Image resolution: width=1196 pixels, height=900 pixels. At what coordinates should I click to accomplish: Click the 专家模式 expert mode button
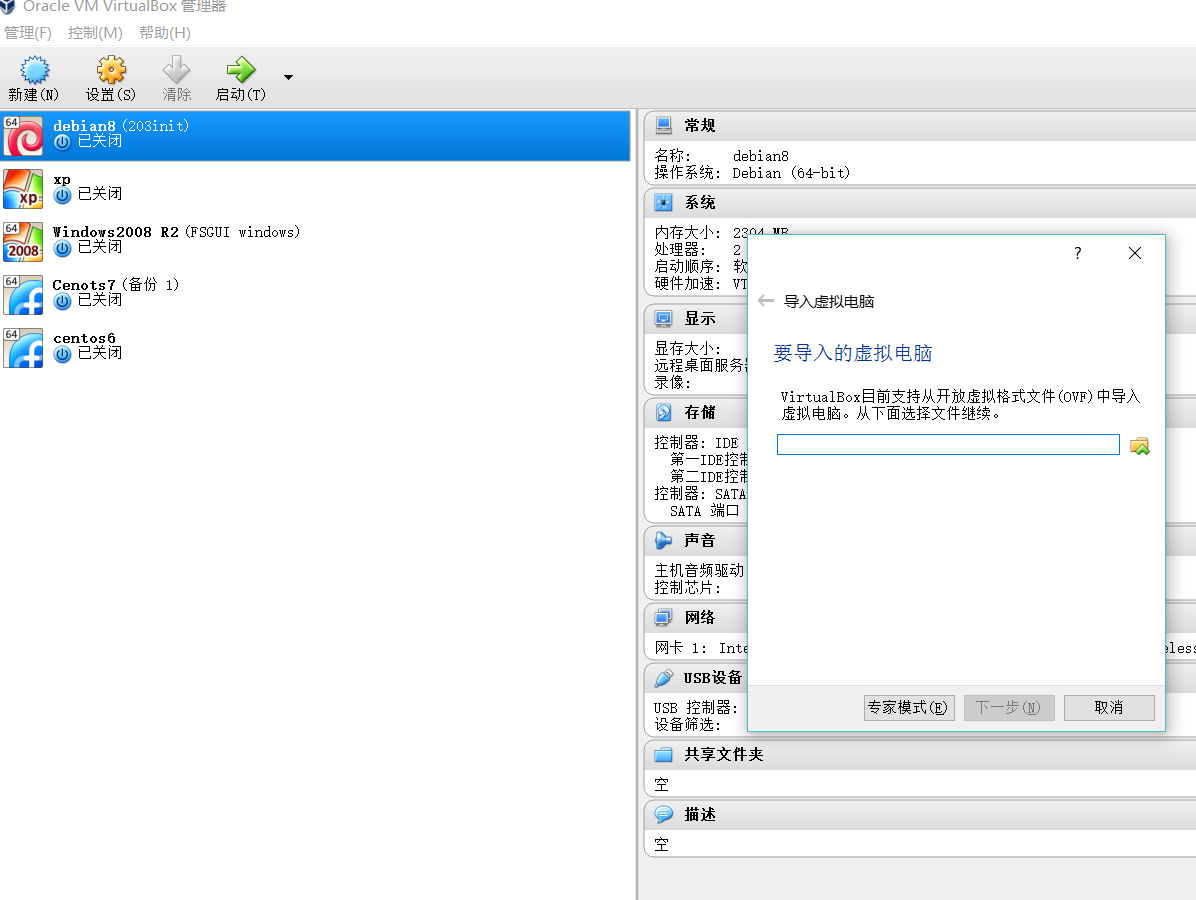[x=908, y=707]
